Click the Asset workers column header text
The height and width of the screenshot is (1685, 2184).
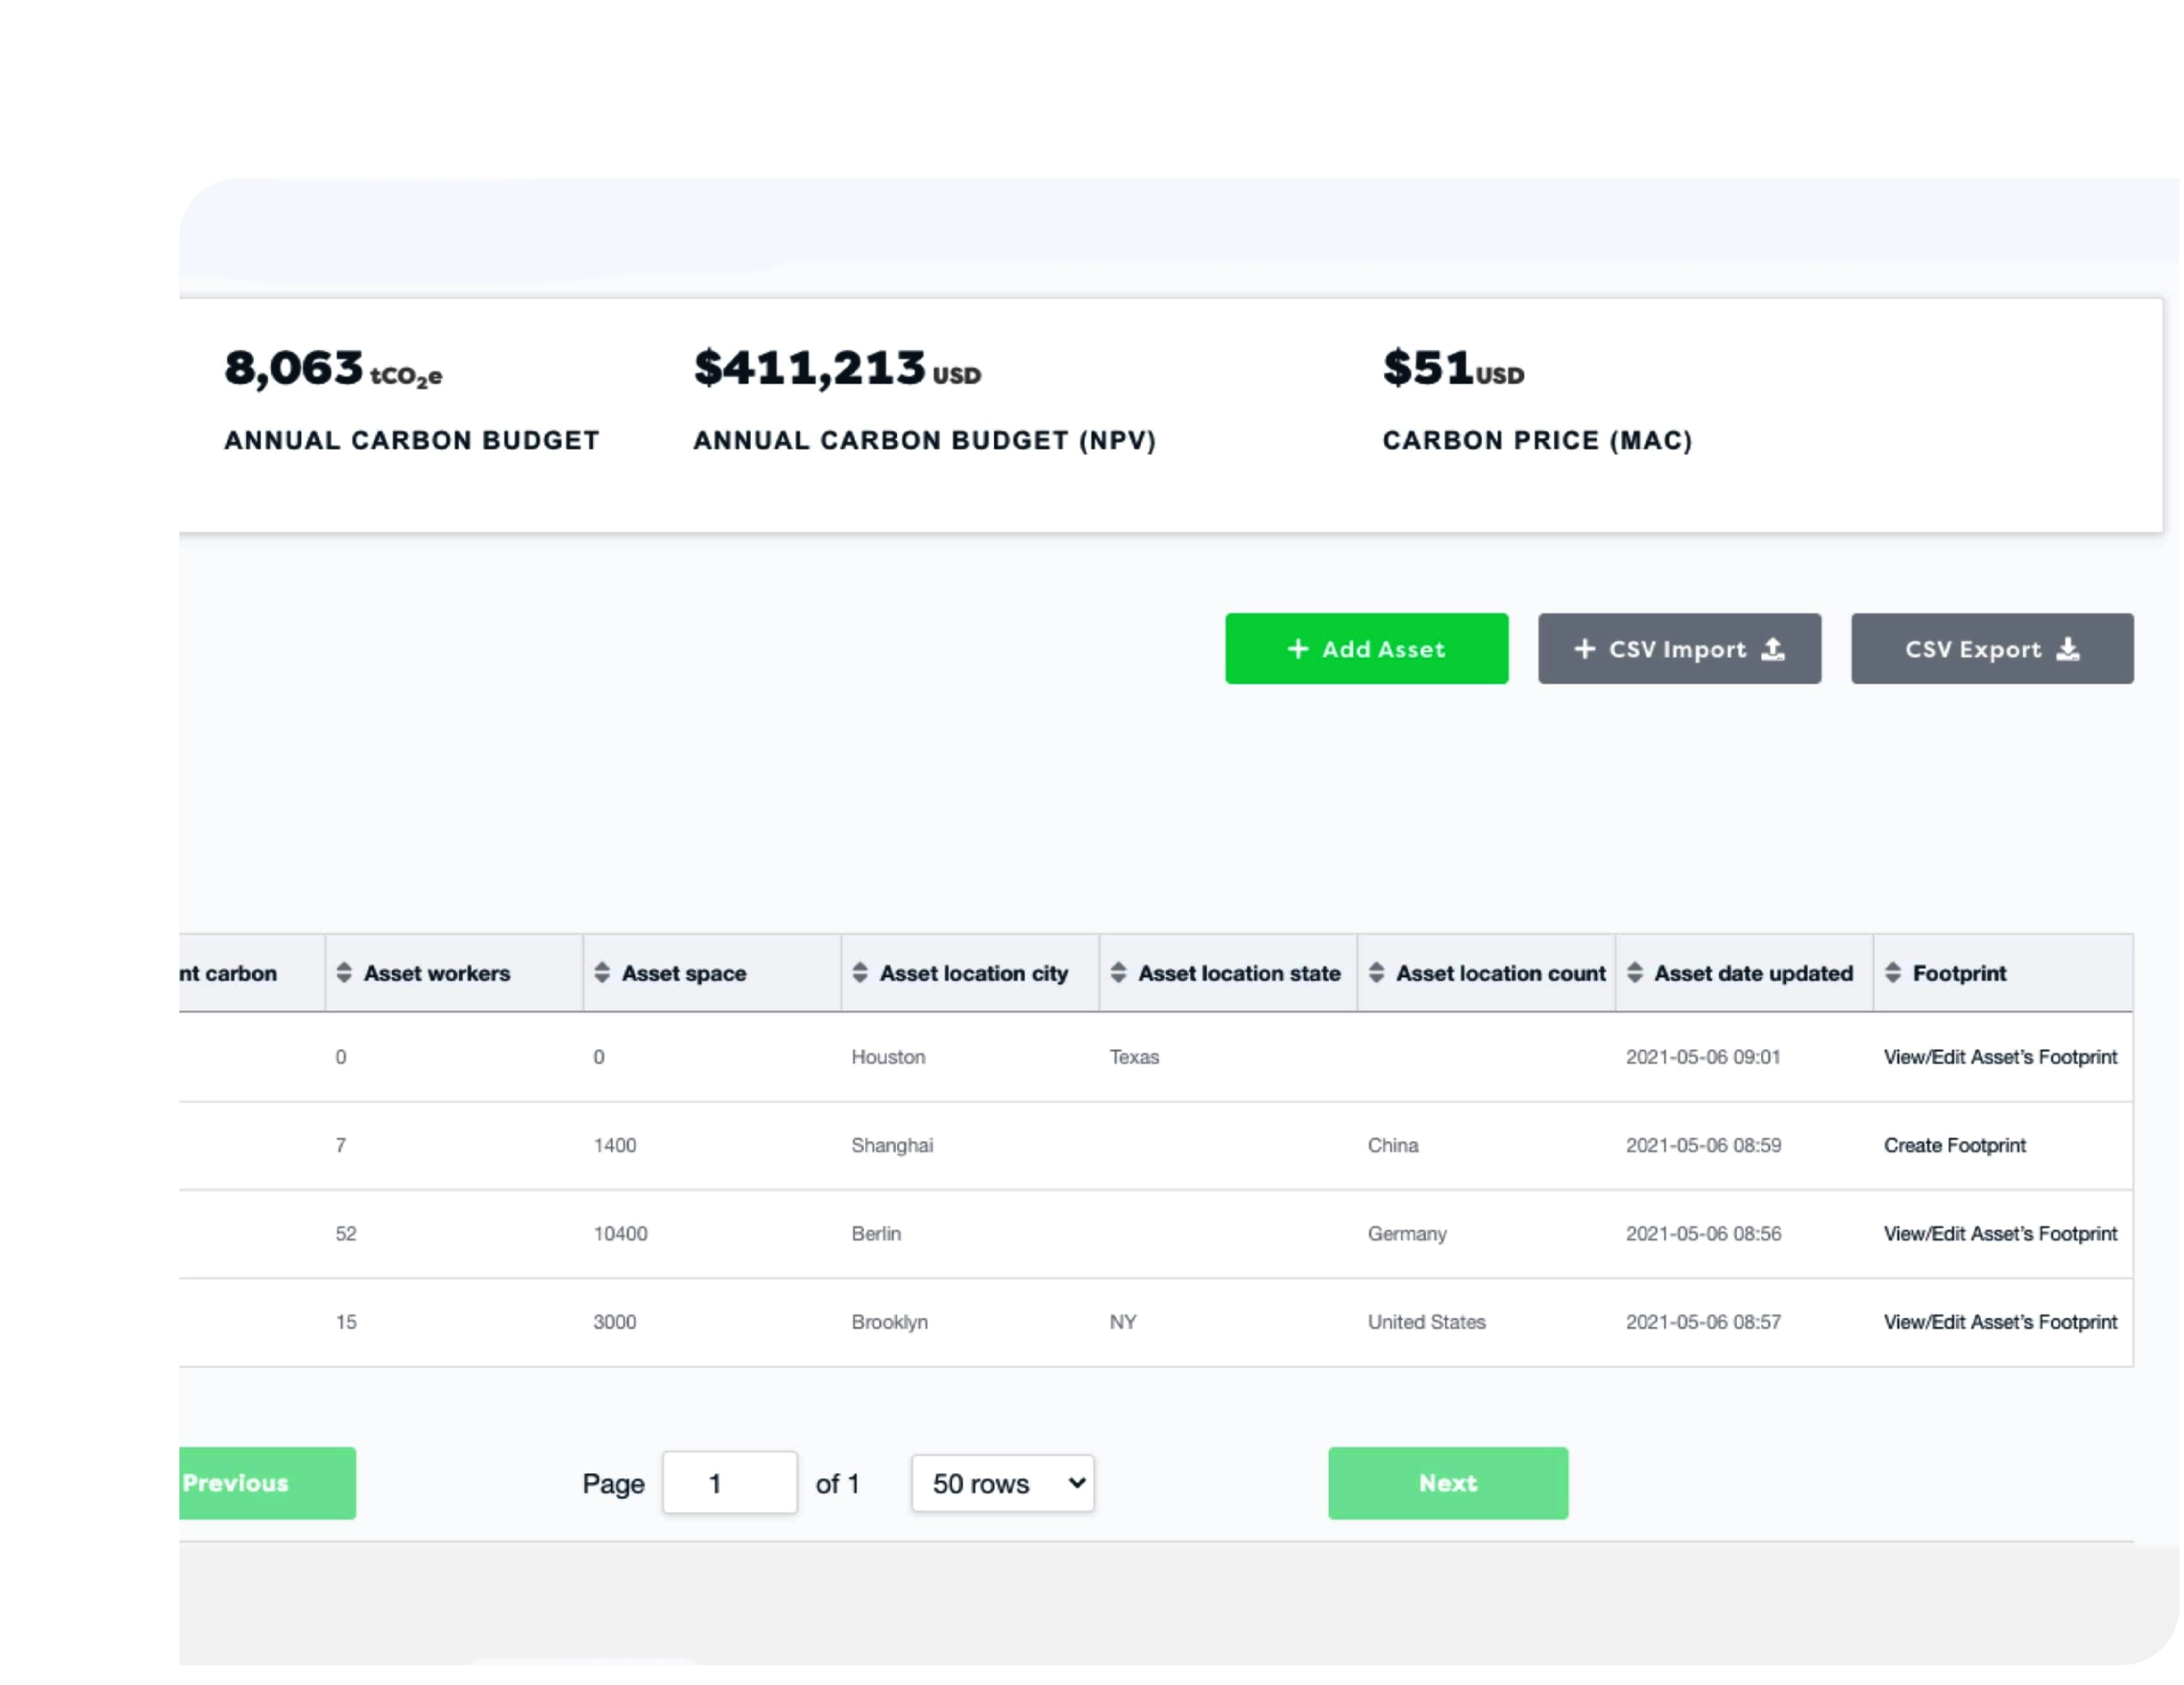coord(437,974)
